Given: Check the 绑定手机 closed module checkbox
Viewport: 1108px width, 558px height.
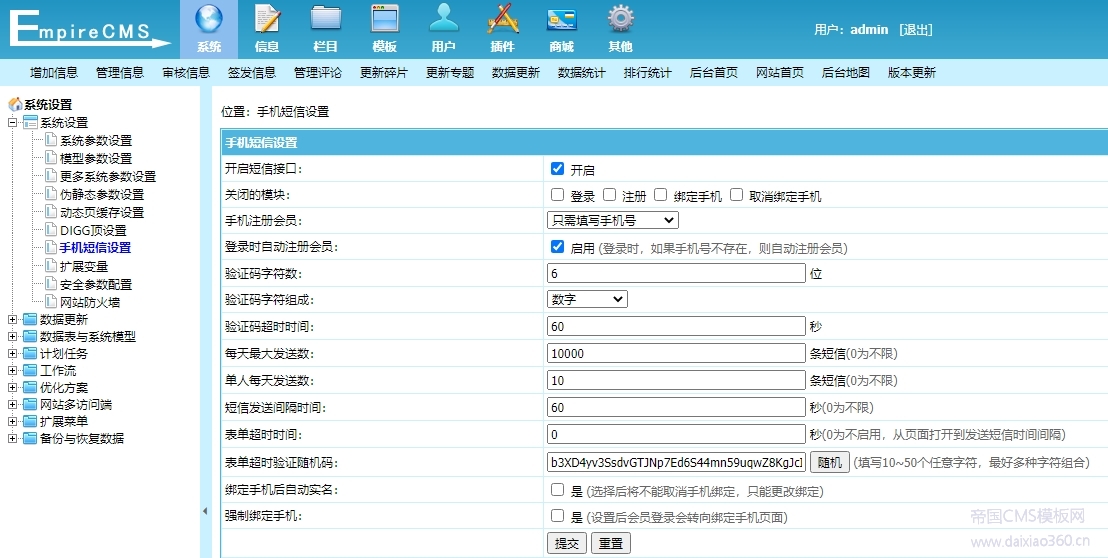Looking at the screenshot, I should [x=661, y=195].
